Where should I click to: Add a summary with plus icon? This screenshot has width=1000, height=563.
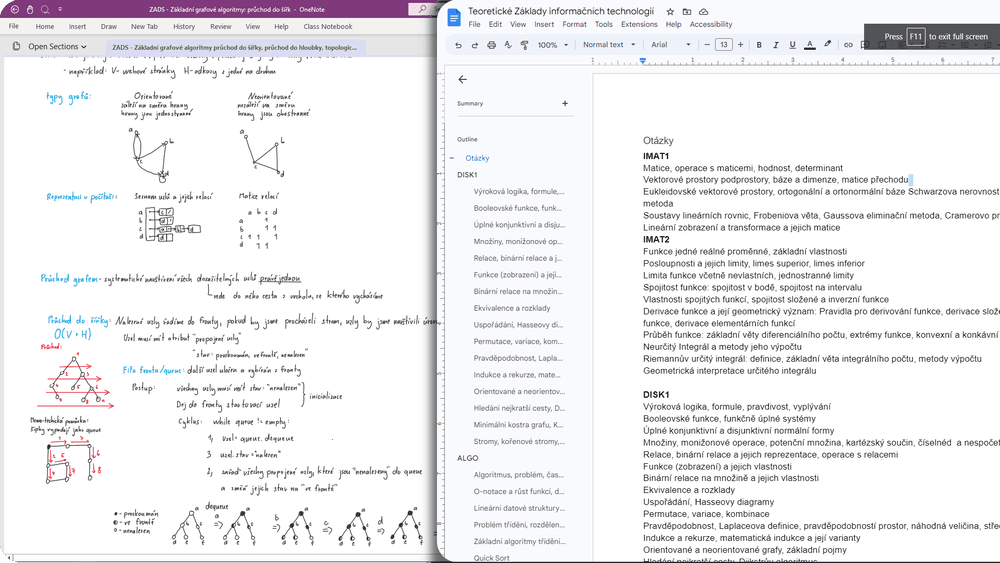pyautogui.click(x=565, y=103)
